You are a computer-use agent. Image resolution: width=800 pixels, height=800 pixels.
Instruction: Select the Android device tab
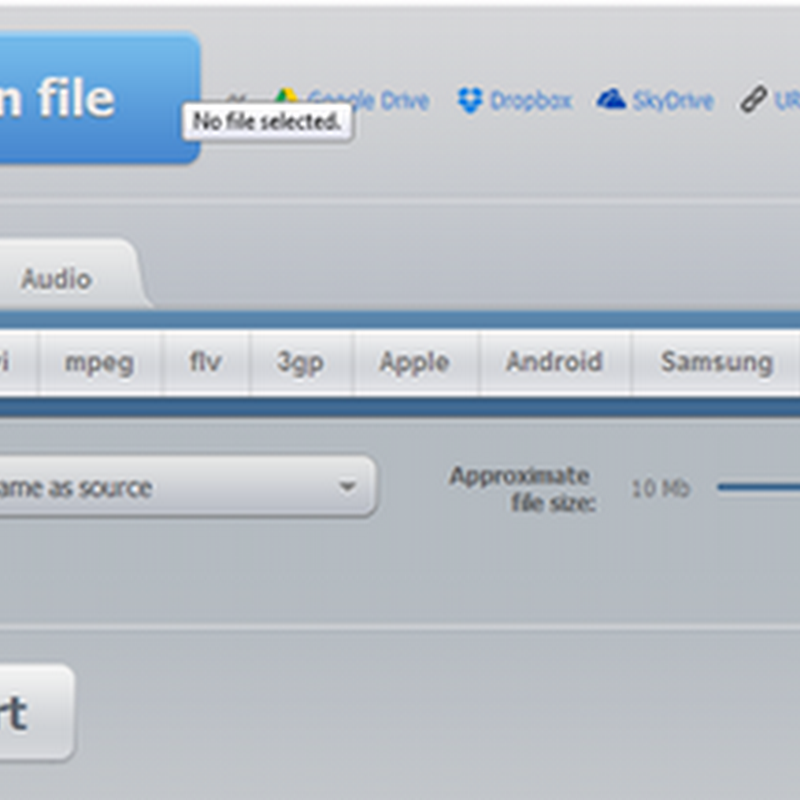point(555,363)
